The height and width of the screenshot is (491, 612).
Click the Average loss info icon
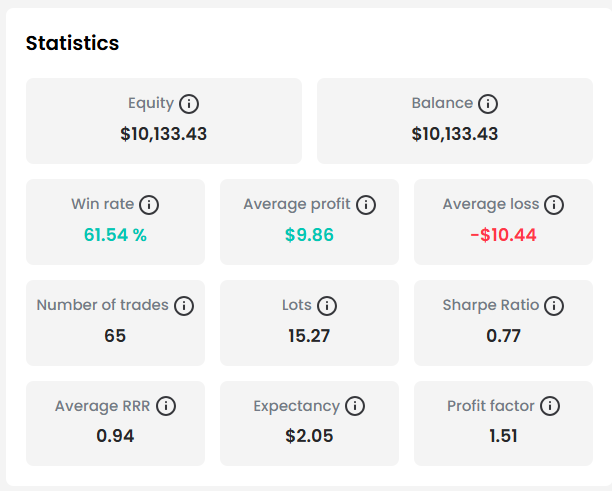click(554, 205)
